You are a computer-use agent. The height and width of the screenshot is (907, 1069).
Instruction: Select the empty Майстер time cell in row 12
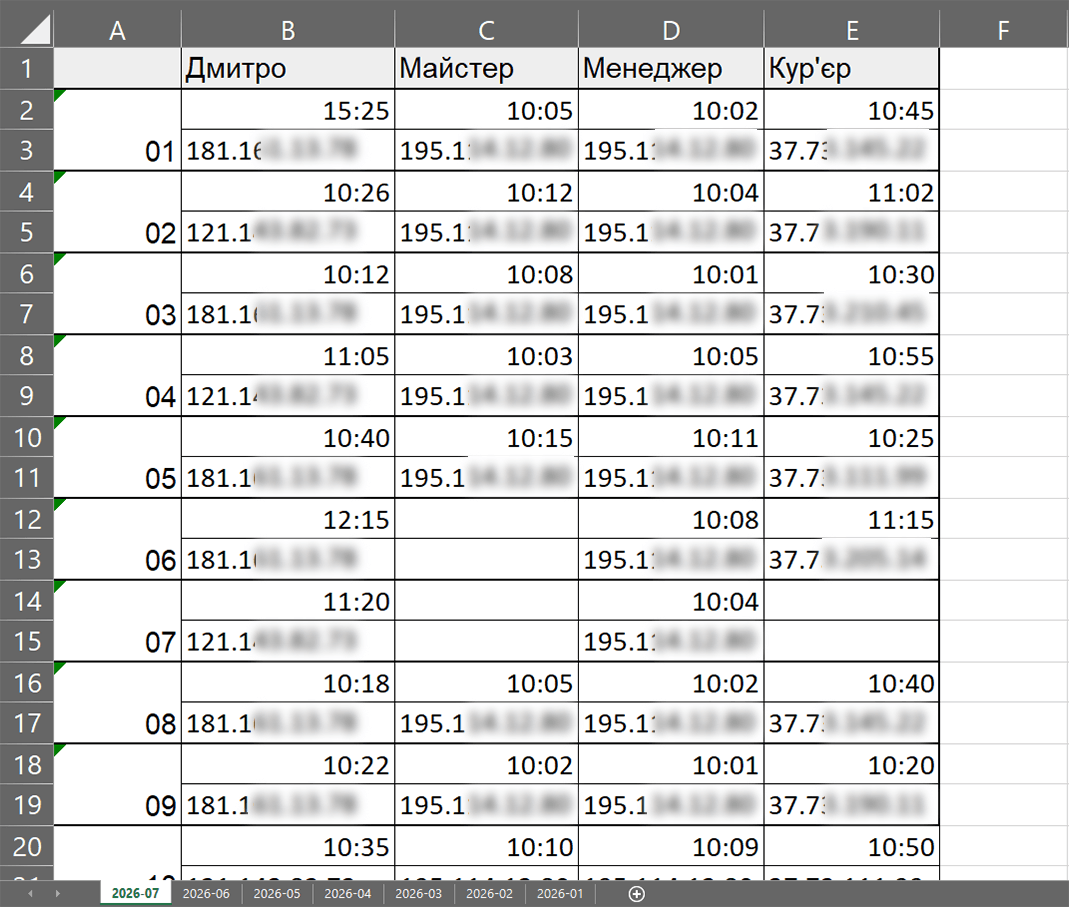pyautogui.click(x=486, y=519)
